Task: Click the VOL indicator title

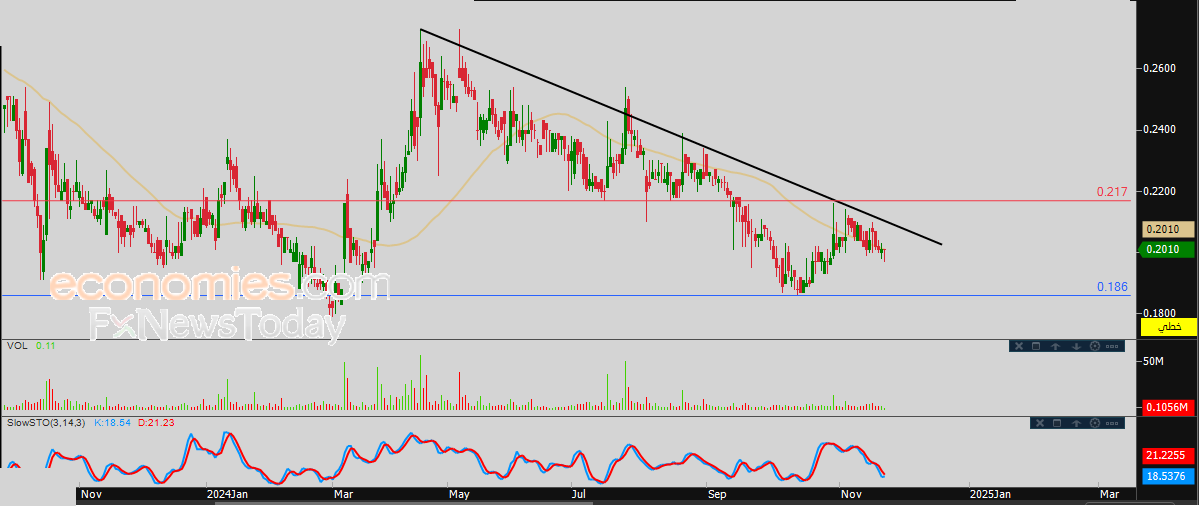Action: coord(18,345)
